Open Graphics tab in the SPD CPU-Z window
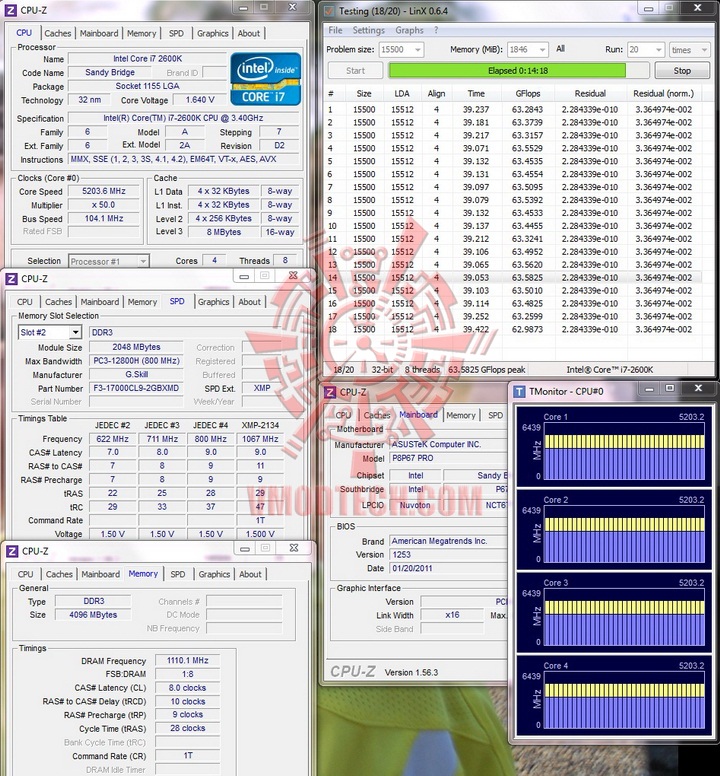 213,302
